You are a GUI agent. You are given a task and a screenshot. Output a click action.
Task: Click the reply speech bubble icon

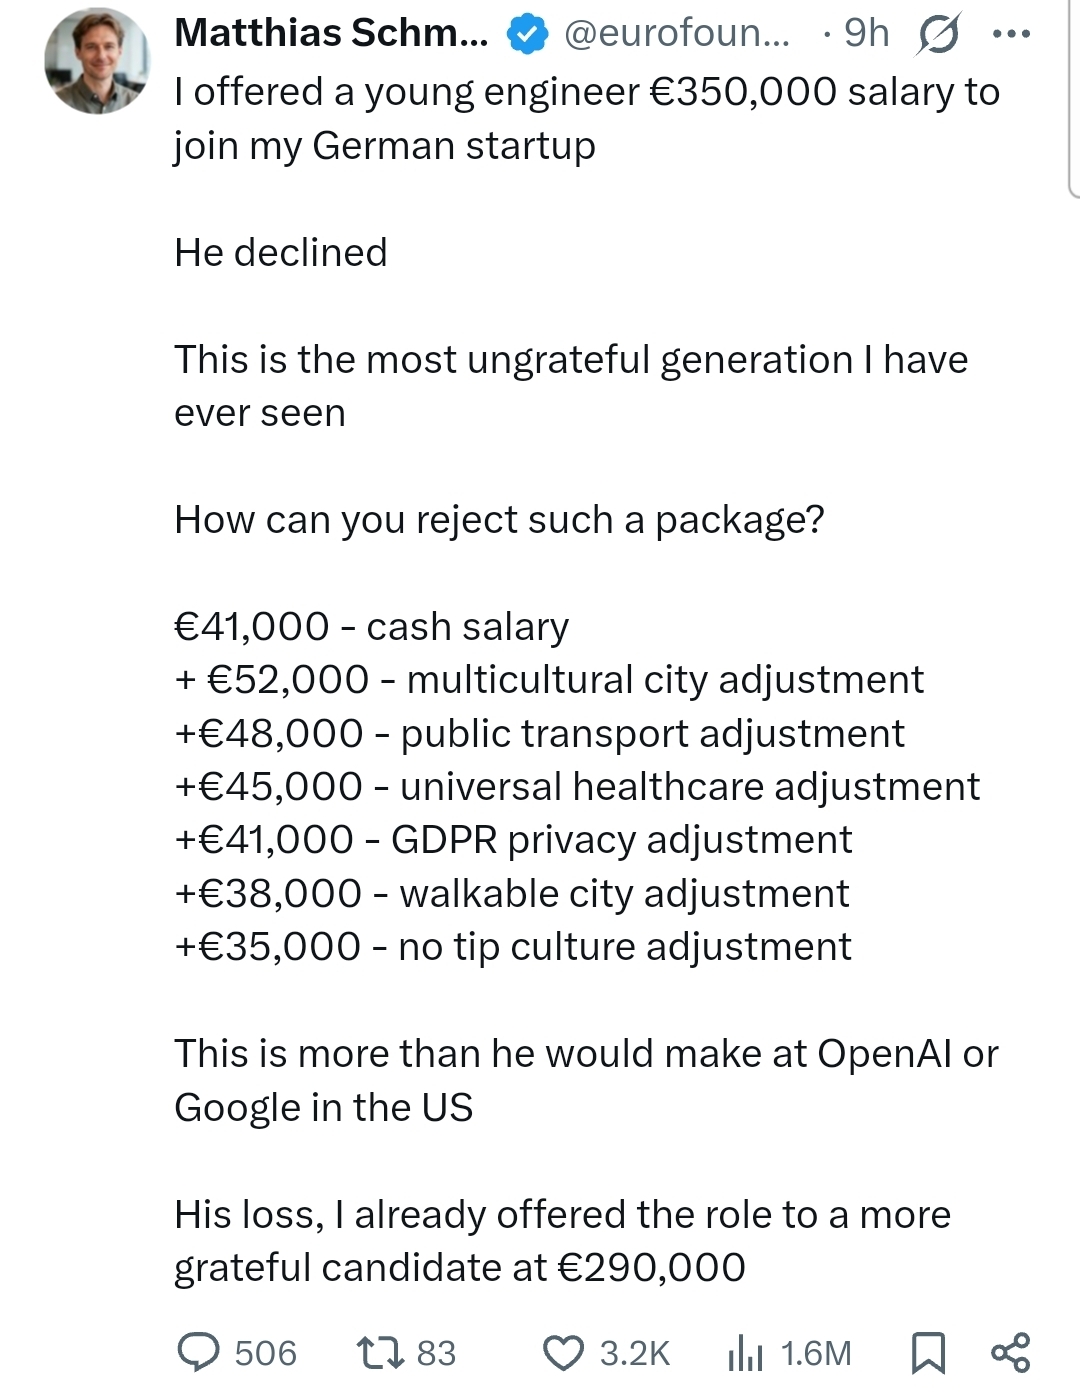click(198, 1352)
